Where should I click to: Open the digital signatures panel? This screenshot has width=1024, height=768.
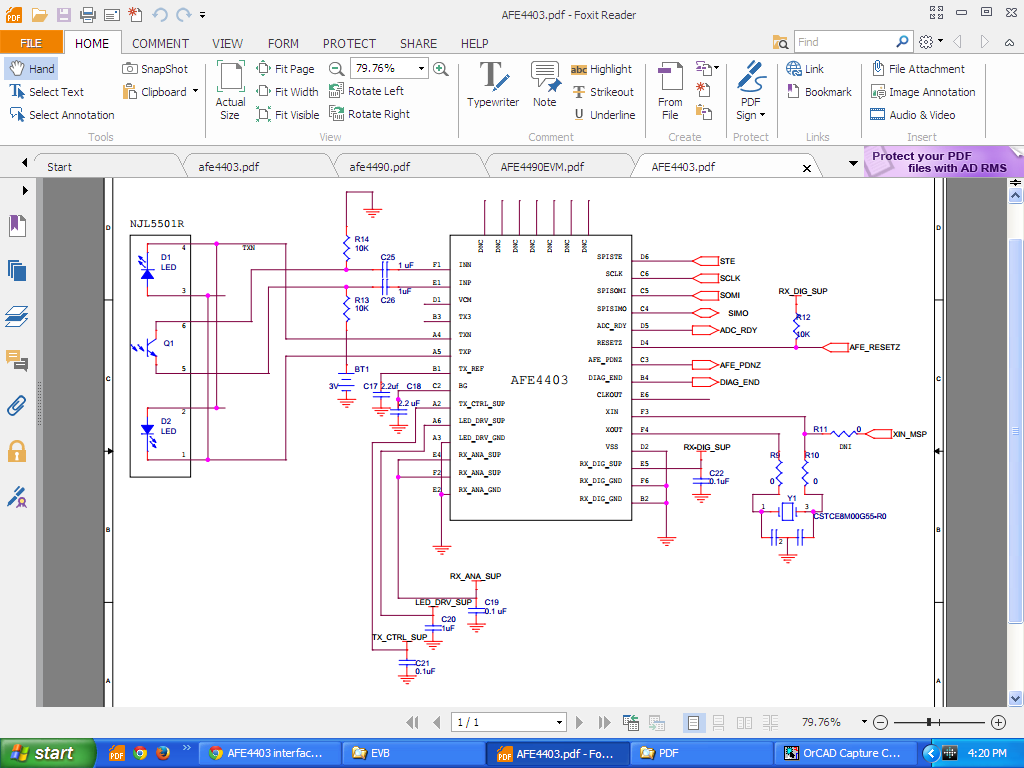click(17, 496)
